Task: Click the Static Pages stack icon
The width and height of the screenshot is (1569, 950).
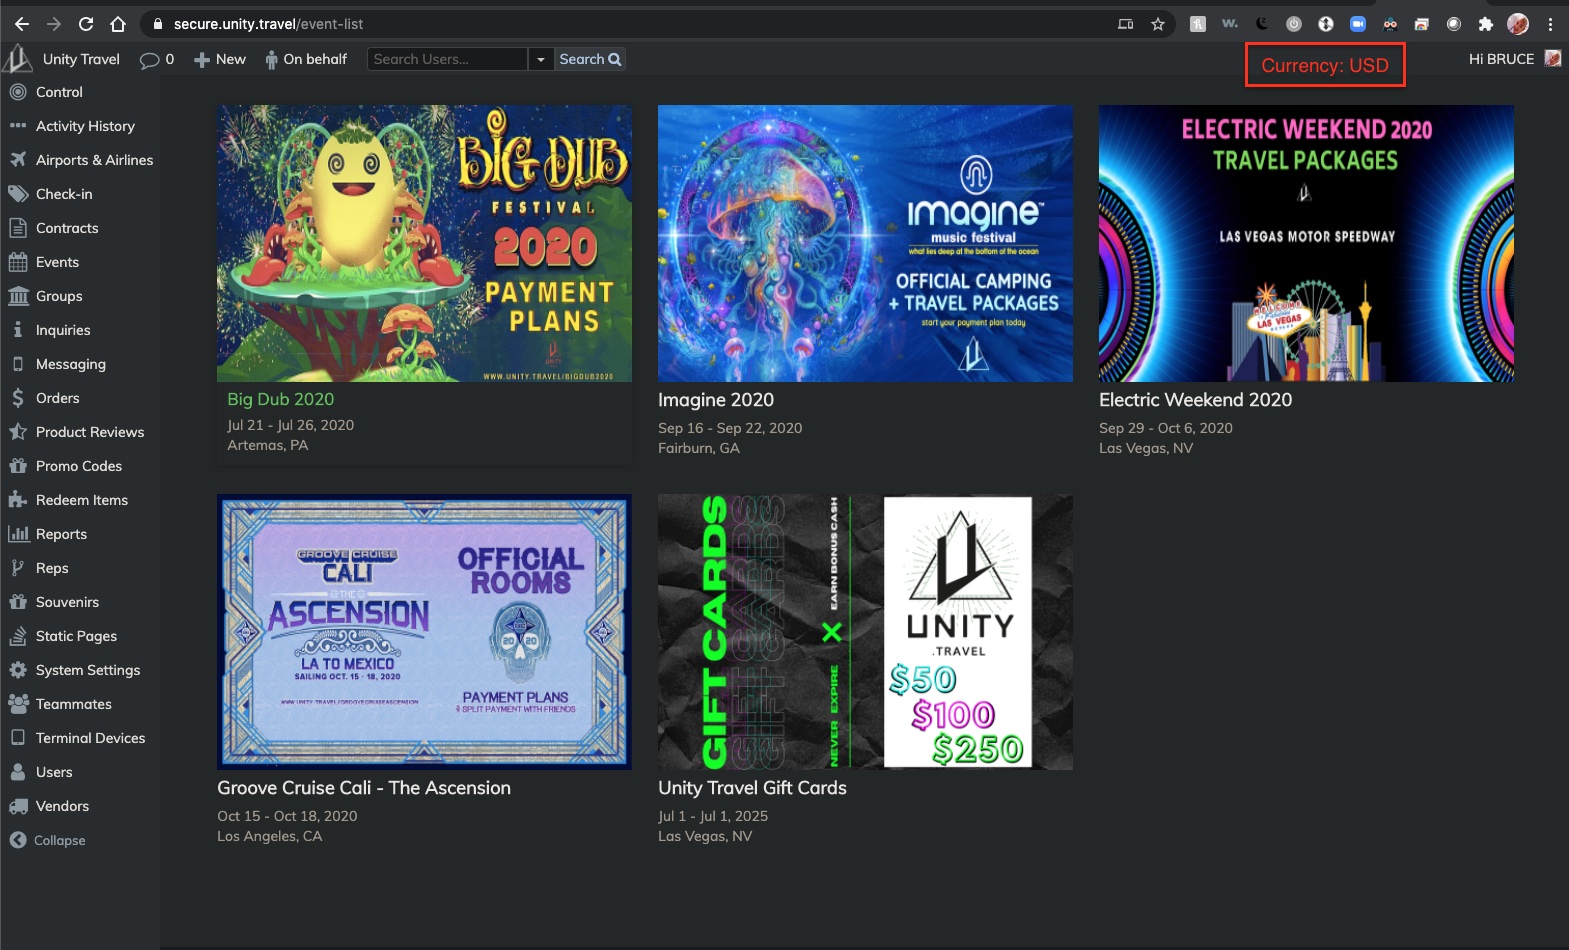Action: point(18,636)
